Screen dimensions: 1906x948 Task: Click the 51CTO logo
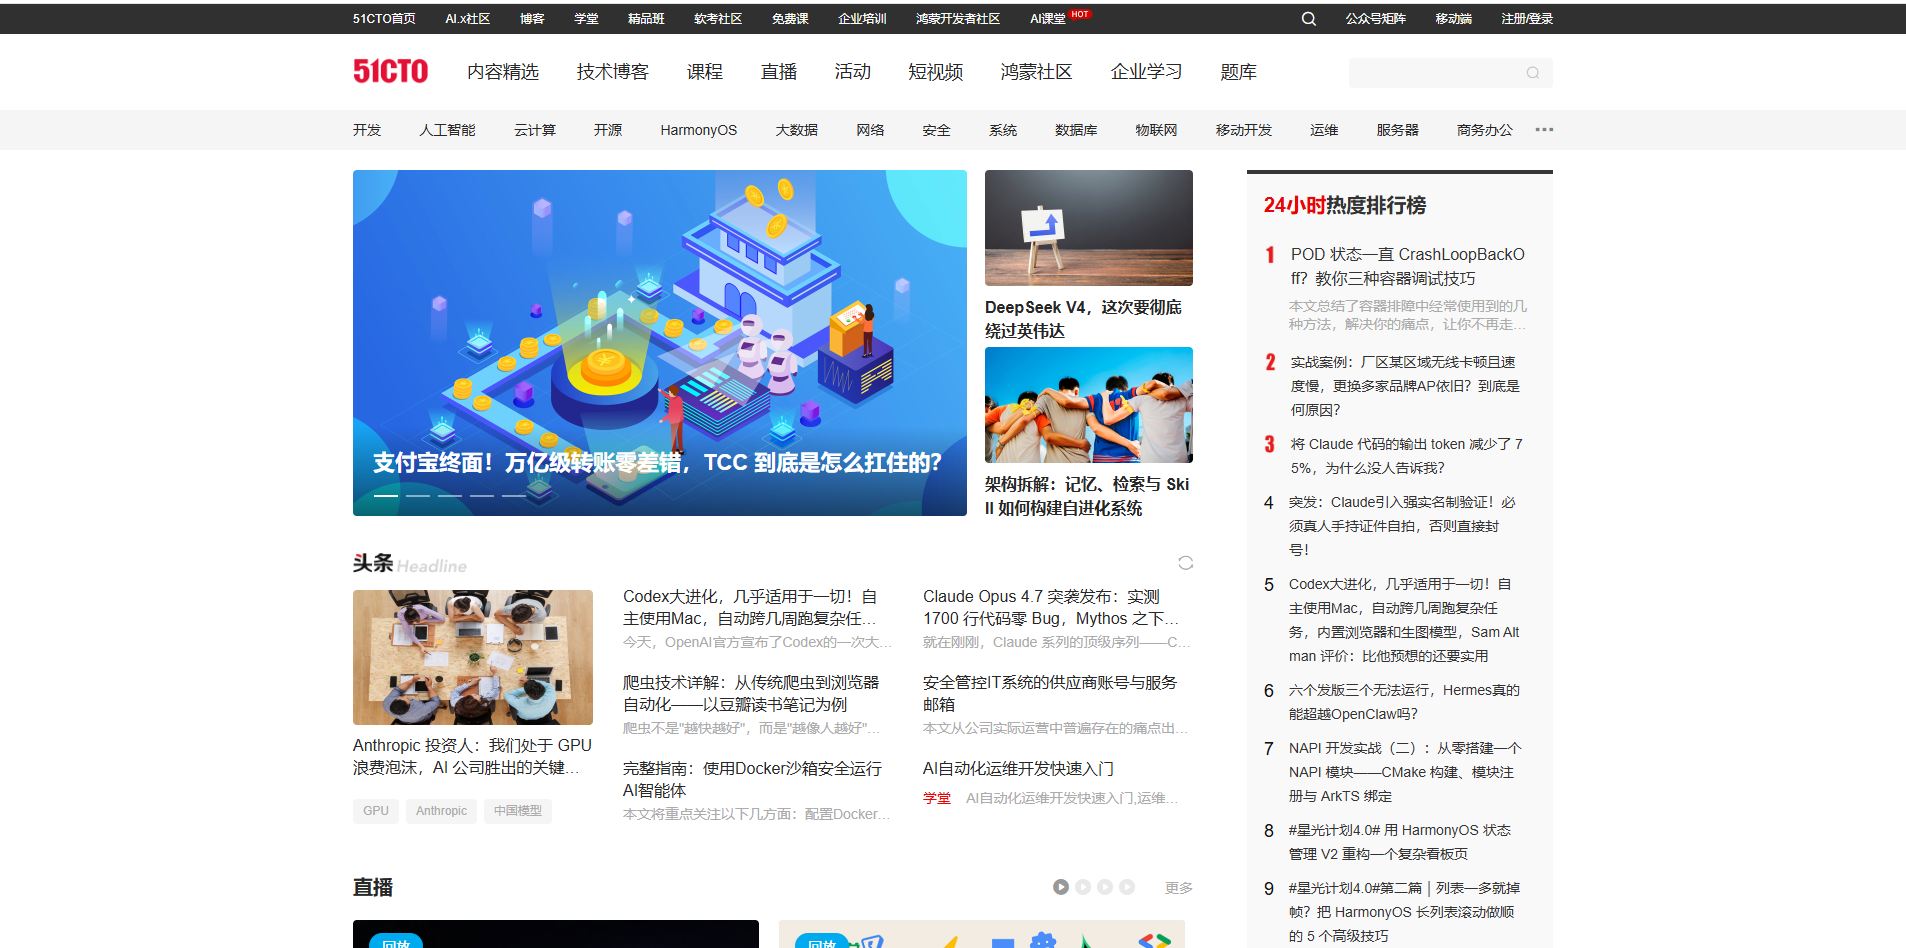(x=390, y=71)
